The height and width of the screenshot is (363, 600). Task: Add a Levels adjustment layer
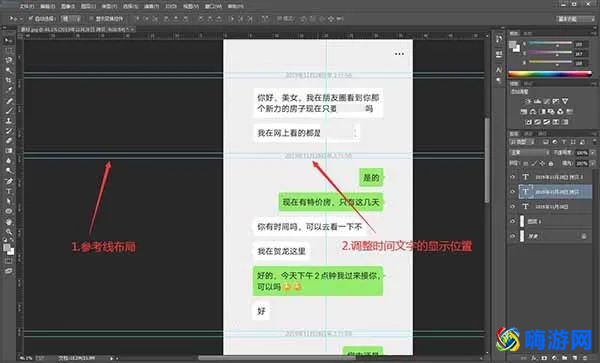537,101
